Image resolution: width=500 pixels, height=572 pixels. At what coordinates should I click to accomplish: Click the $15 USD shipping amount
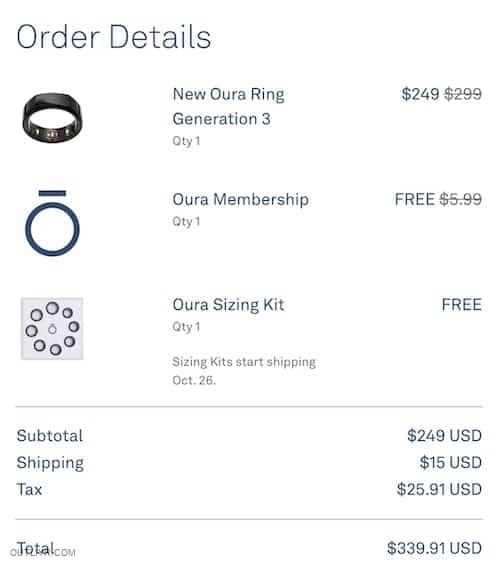[450, 462]
